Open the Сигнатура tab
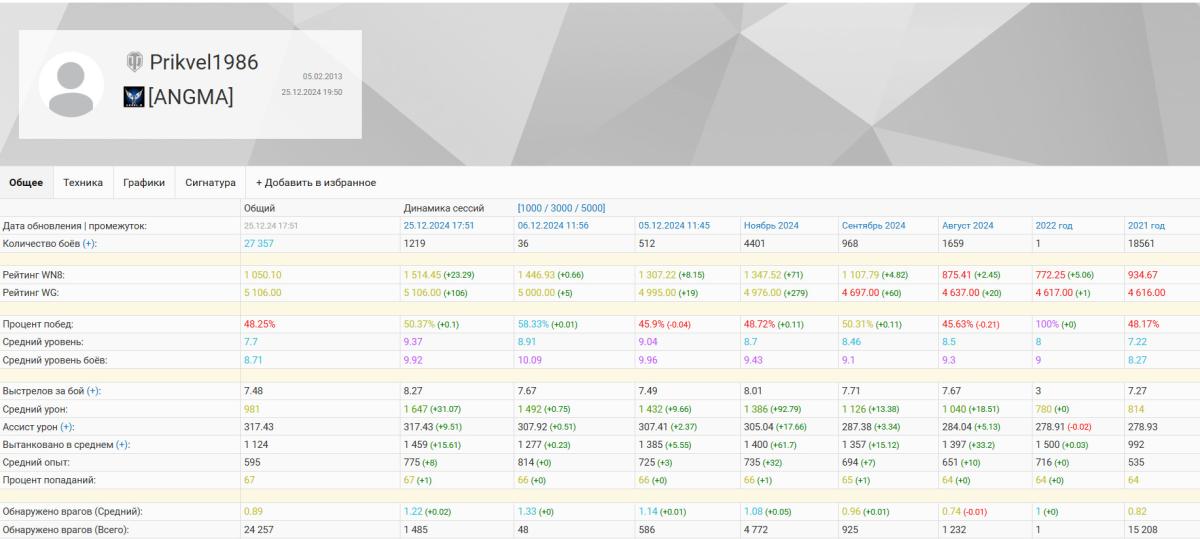Image resolution: width=1200 pixels, height=539 pixels. click(211, 183)
